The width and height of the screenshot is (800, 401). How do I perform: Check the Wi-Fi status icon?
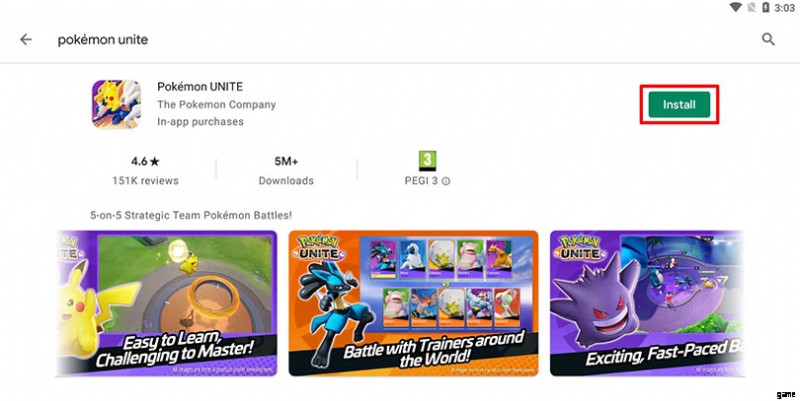(x=736, y=7)
